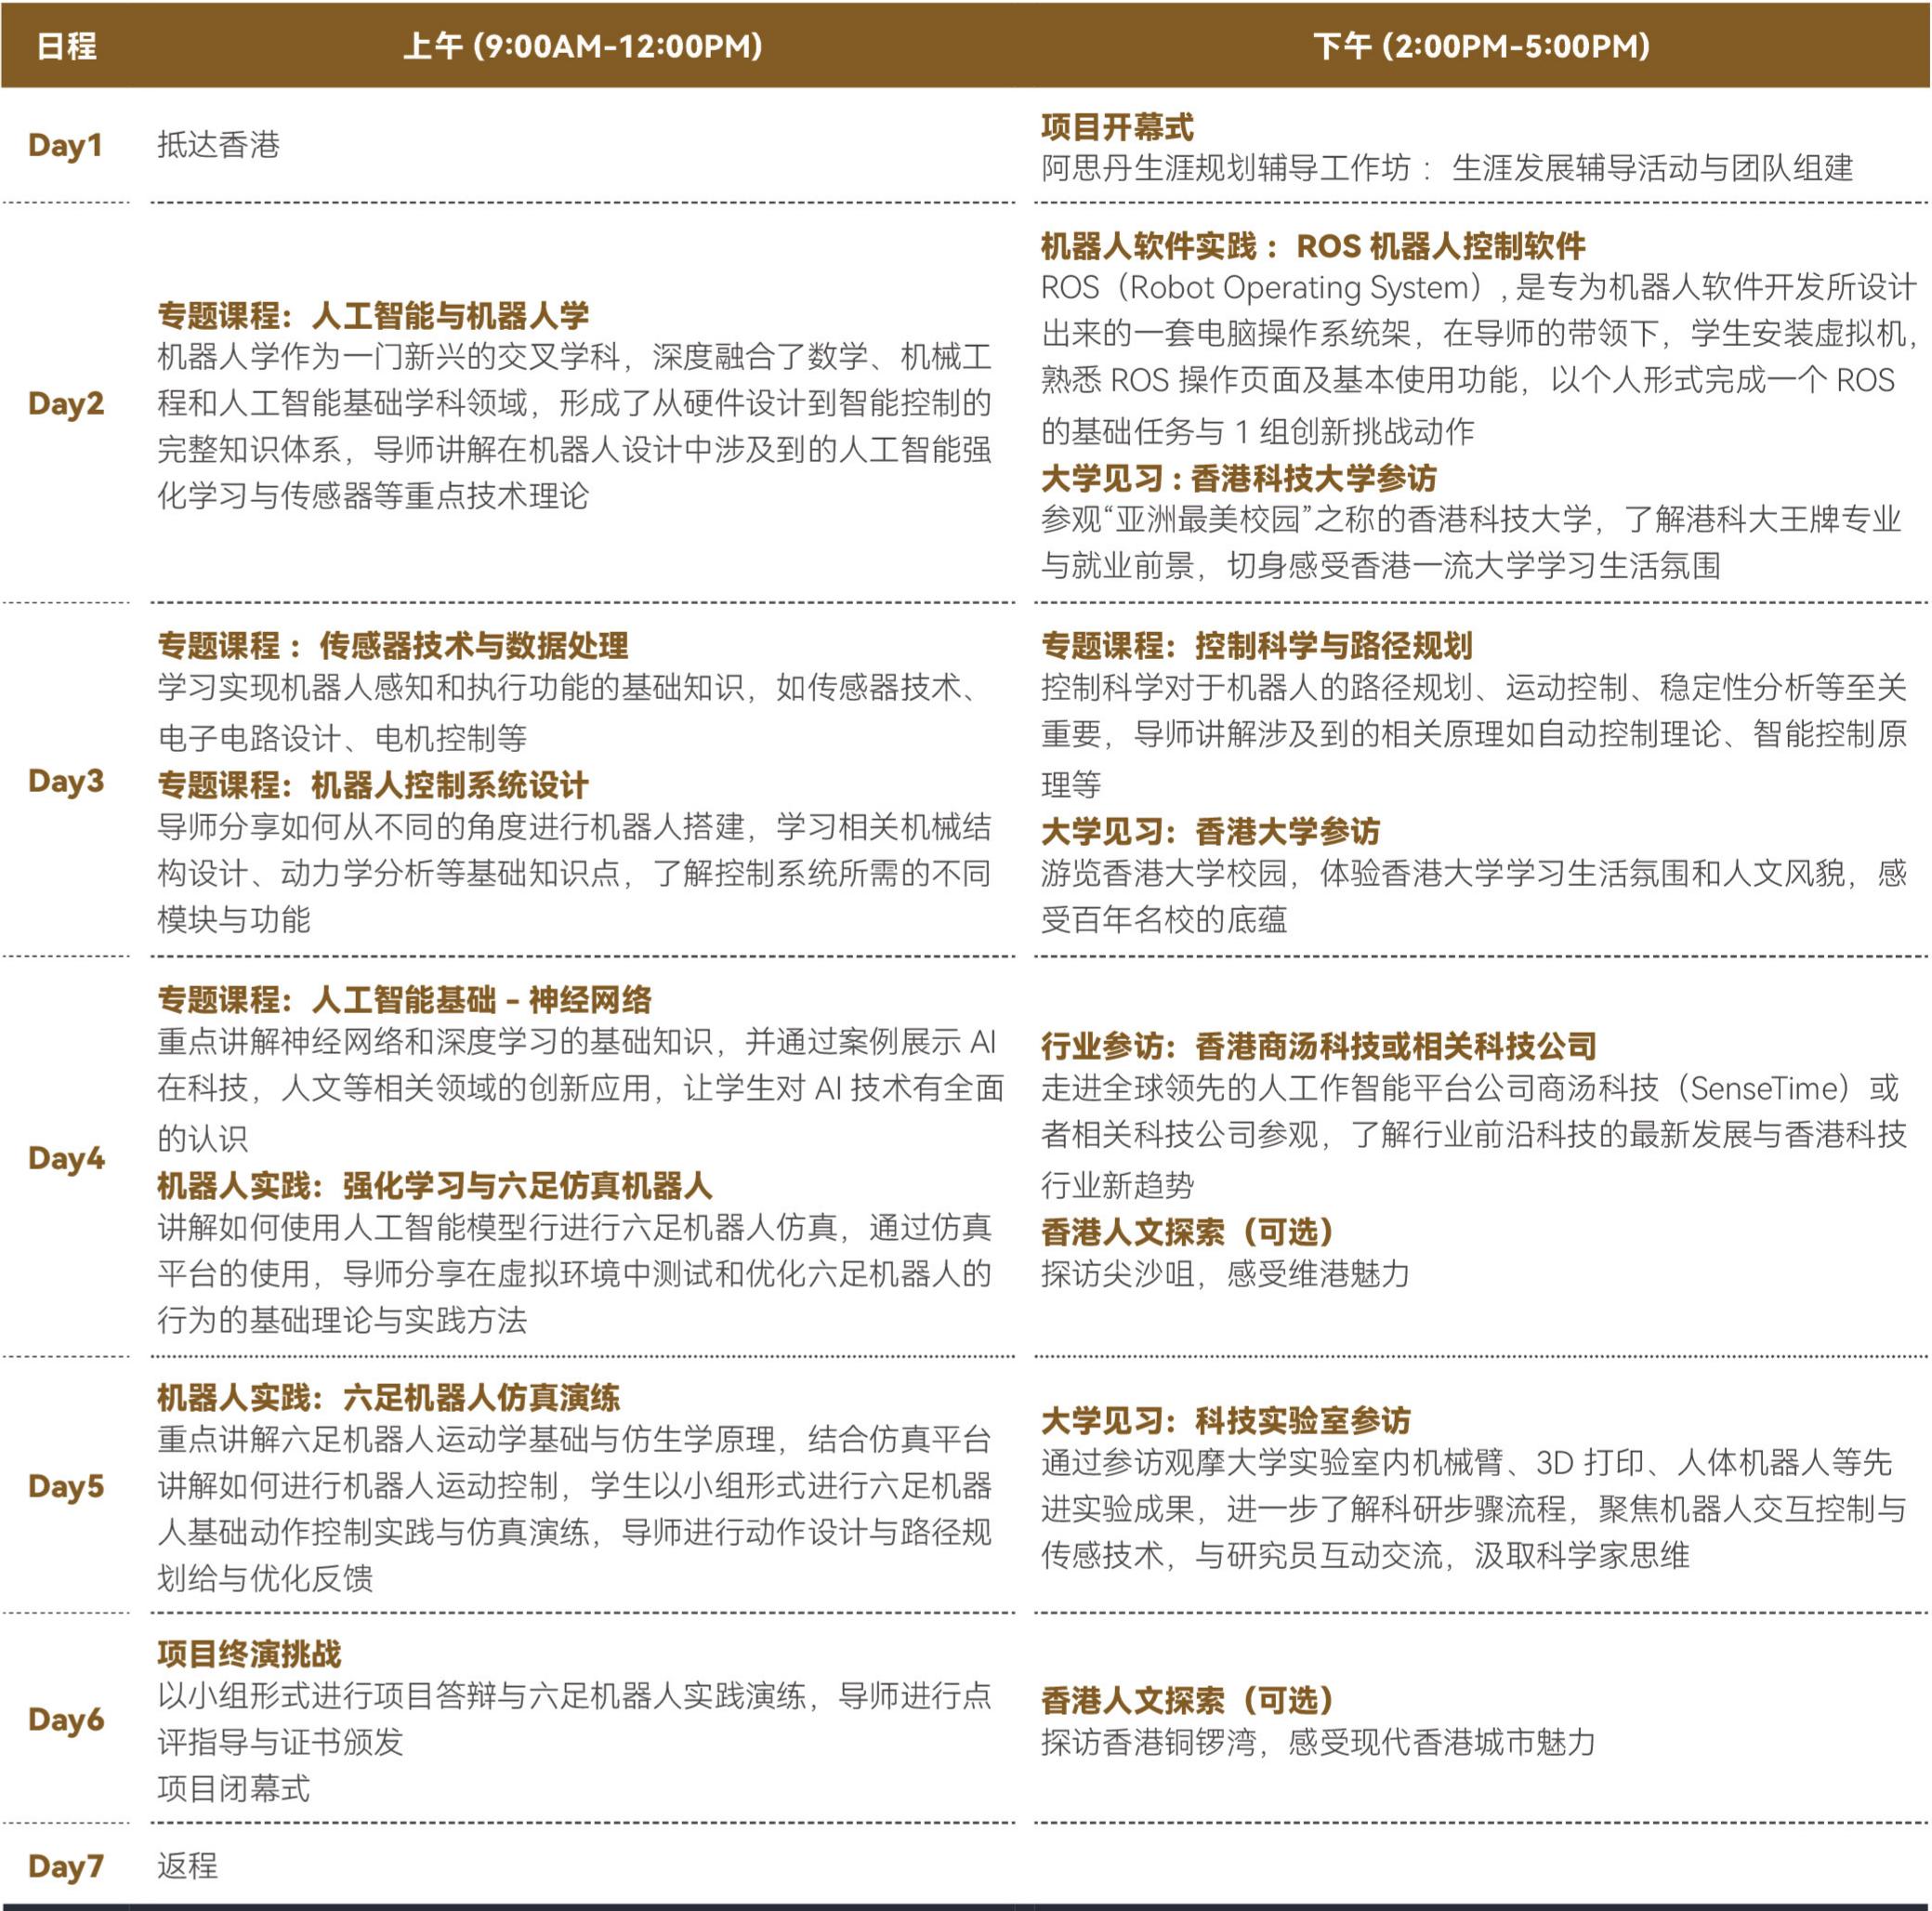Viewport: 1932px width, 1911px height.
Task: Select the Day3 row label
Action: click(66, 781)
